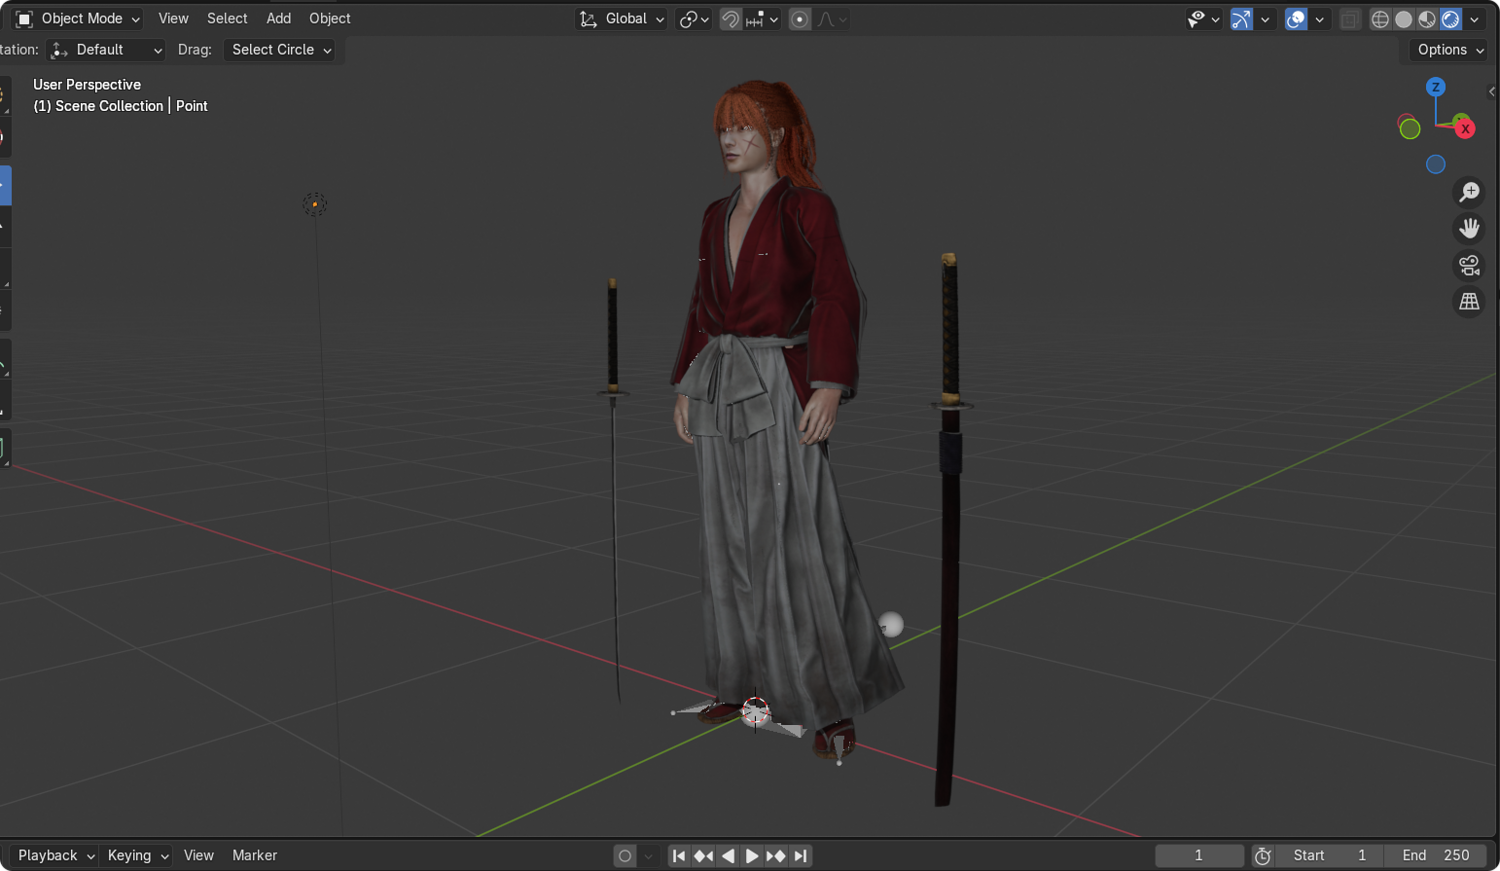The width and height of the screenshot is (1500, 871).
Task: Click the current frame number field
Action: click(x=1199, y=856)
